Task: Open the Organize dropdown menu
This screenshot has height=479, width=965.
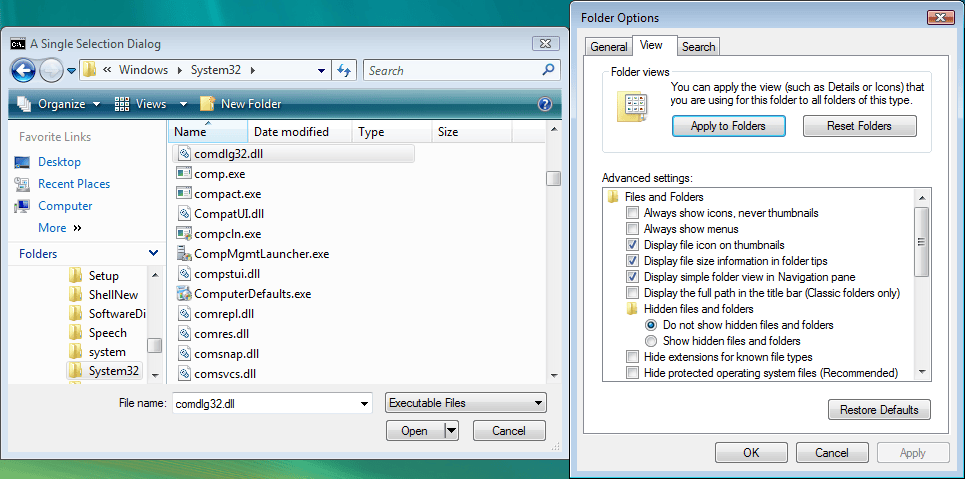Action: 59,104
